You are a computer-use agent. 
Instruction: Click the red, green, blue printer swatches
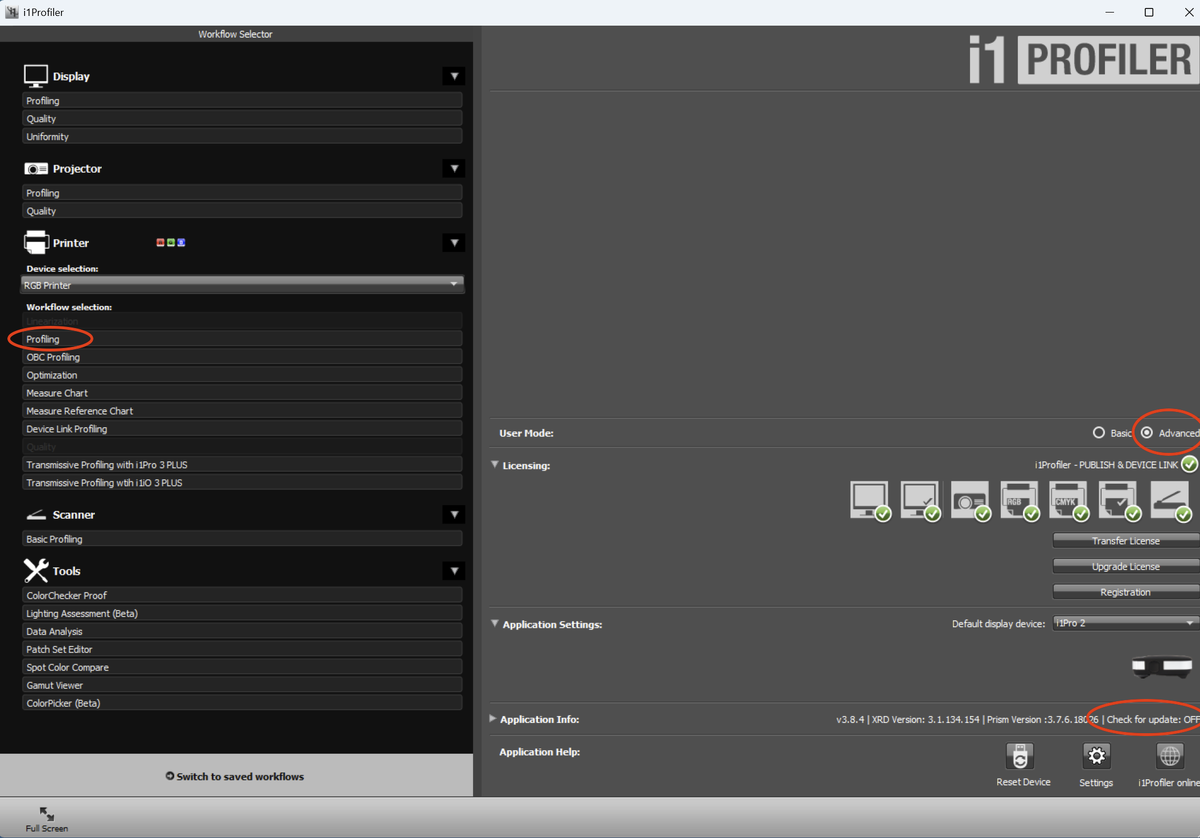(x=171, y=243)
